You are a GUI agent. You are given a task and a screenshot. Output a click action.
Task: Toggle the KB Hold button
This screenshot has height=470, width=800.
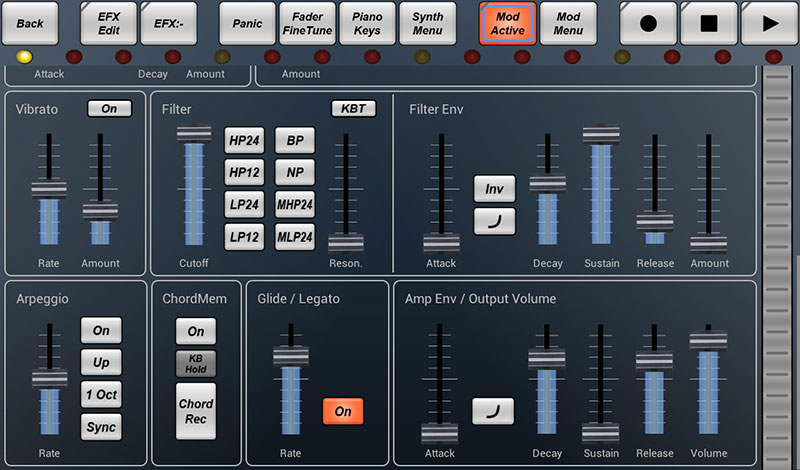click(196, 363)
